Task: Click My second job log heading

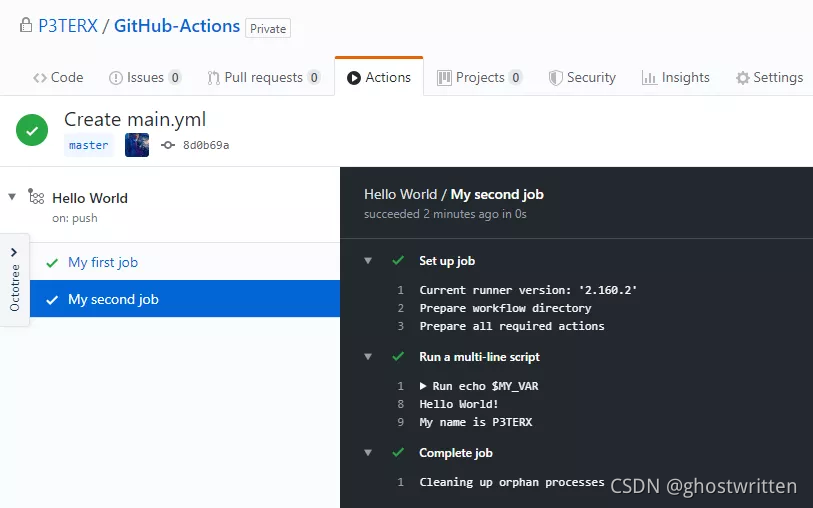Action: 497,194
